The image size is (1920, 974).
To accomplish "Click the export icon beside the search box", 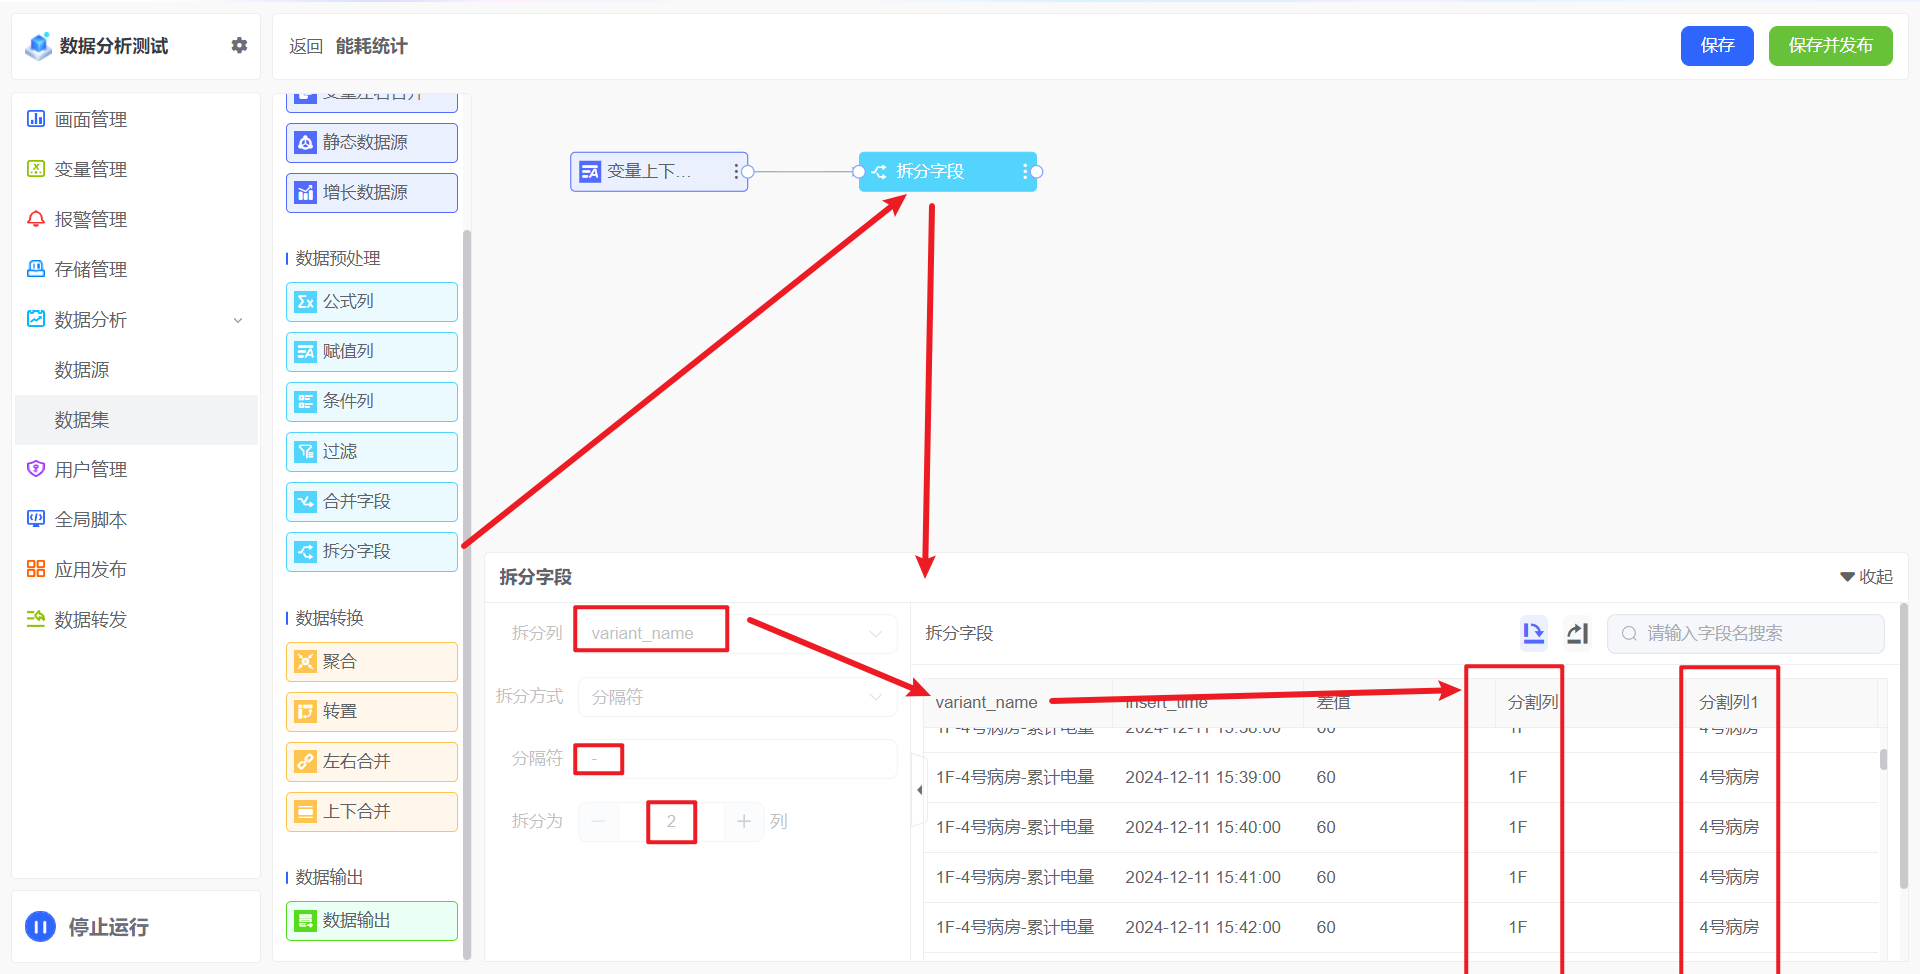I will point(1577,633).
